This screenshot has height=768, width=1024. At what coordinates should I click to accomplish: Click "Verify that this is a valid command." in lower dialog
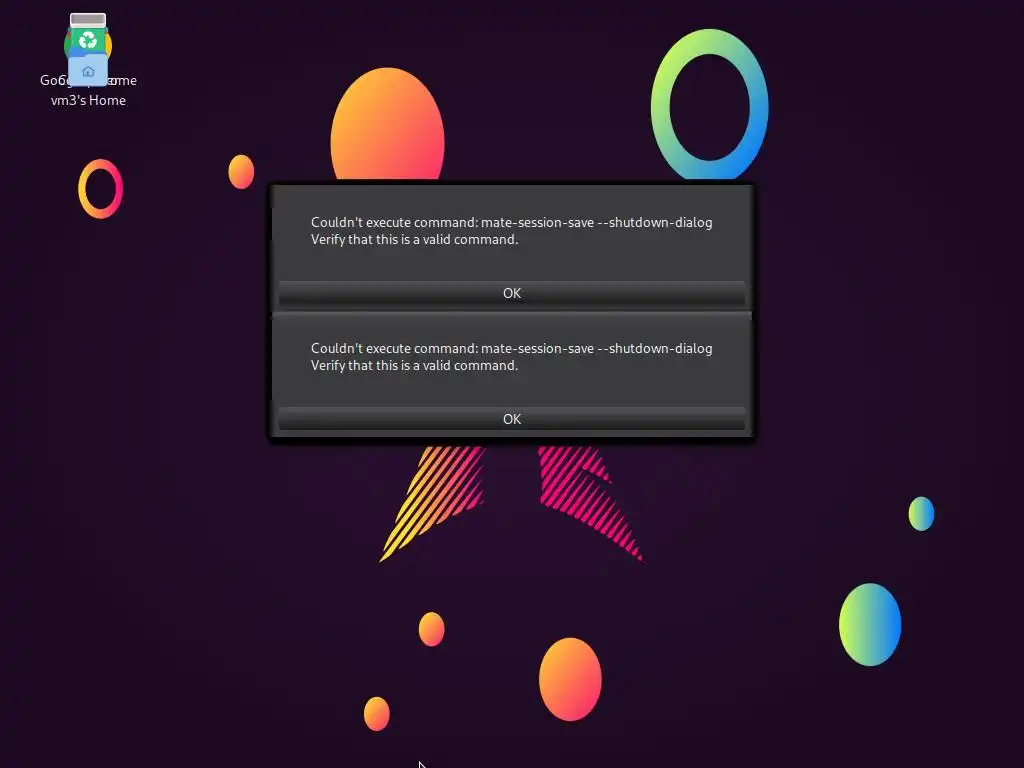pos(414,366)
